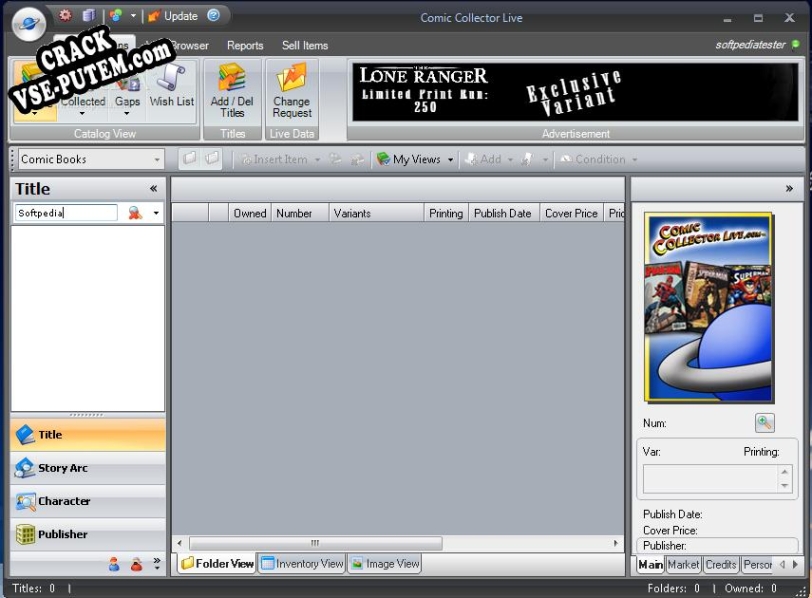812x598 pixels.
Task: Click the blue books quick-access icon
Action: coord(89,16)
